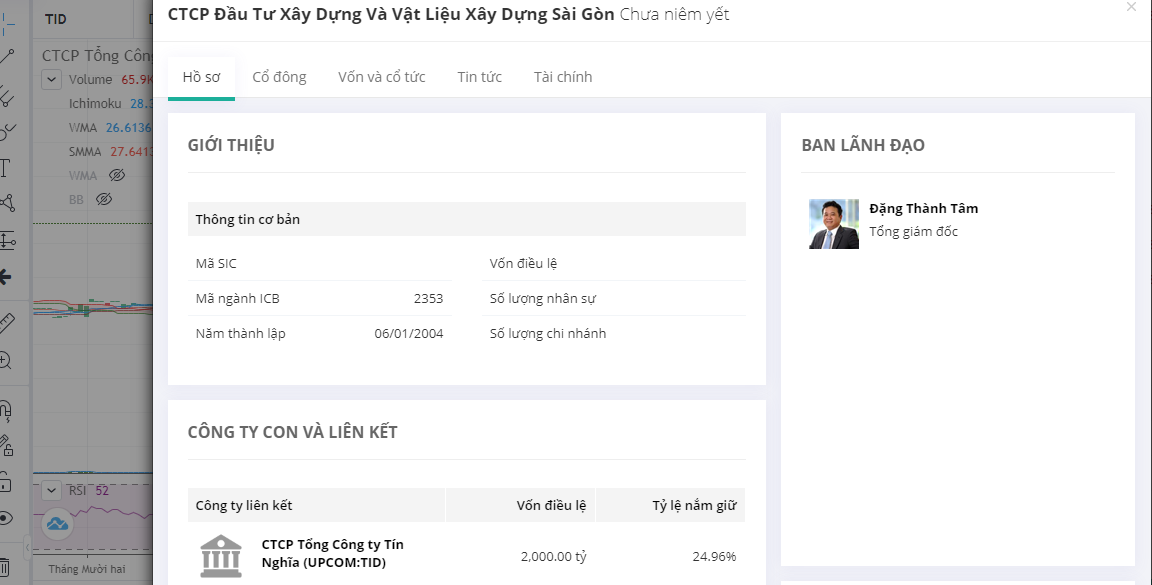Open CTCP Tổng Công ty Tín Nghĩa link

click(x=332, y=553)
